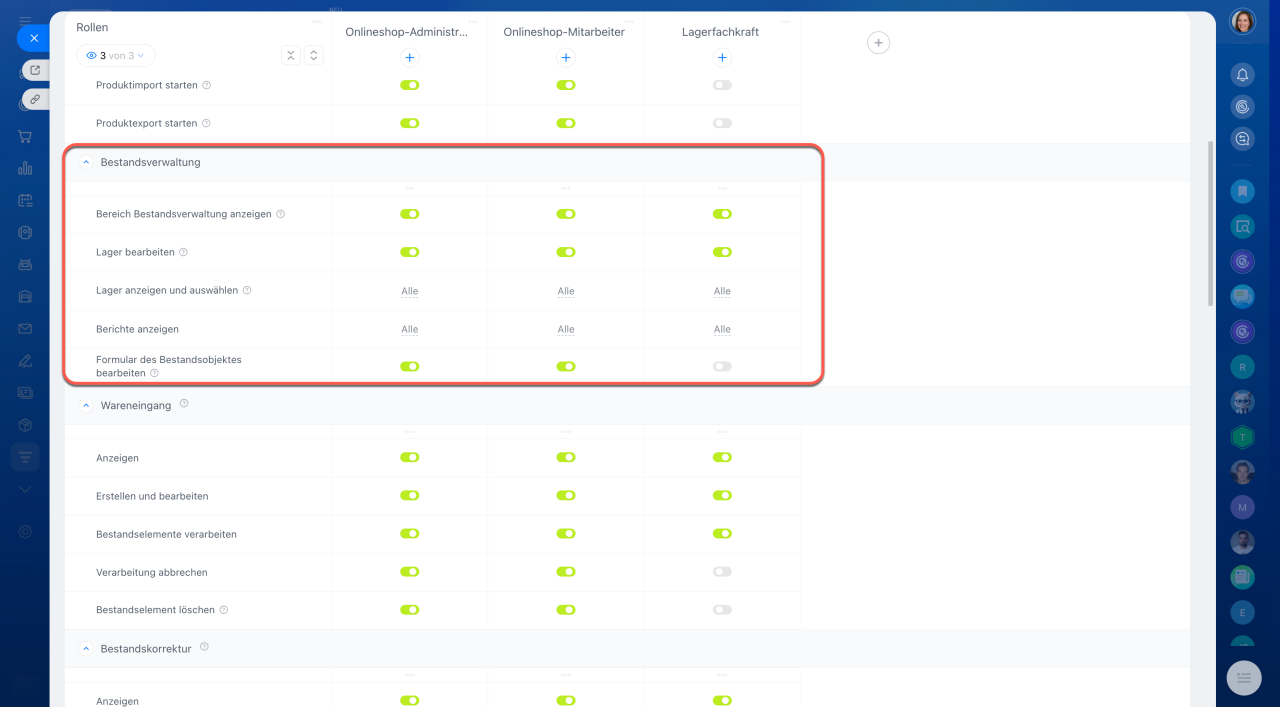Viewport: 1280px width, 707px height.
Task: Open Berichte anzeigen 'Alle' for Onlineshop-Mitarbeiter
Action: point(566,329)
